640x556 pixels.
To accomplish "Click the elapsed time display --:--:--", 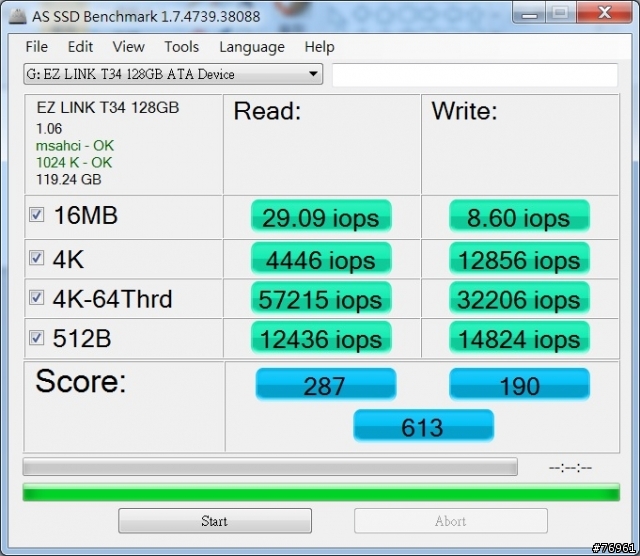I will click(570, 467).
